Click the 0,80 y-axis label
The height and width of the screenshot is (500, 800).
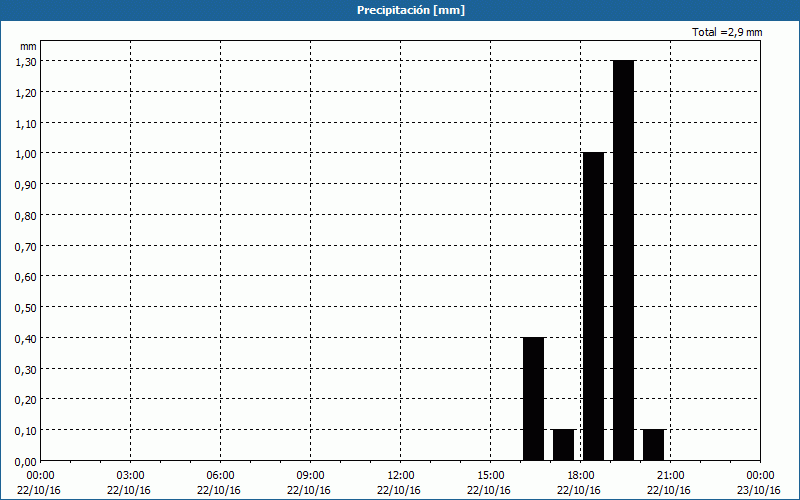pyautogui.click(x=26, y=215)
